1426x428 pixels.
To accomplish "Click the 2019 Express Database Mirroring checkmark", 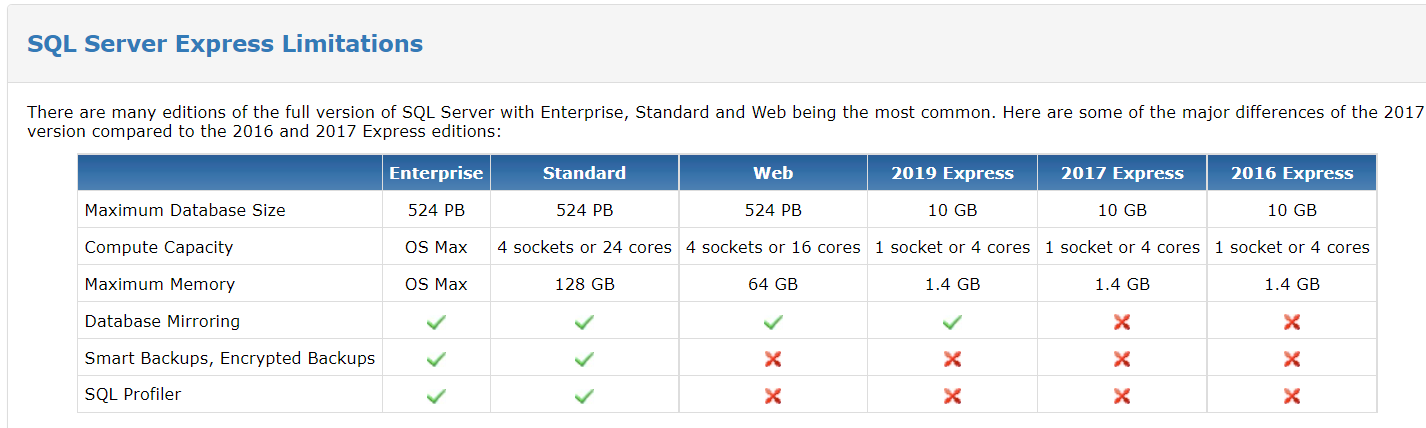I will (x=952, y=322).
